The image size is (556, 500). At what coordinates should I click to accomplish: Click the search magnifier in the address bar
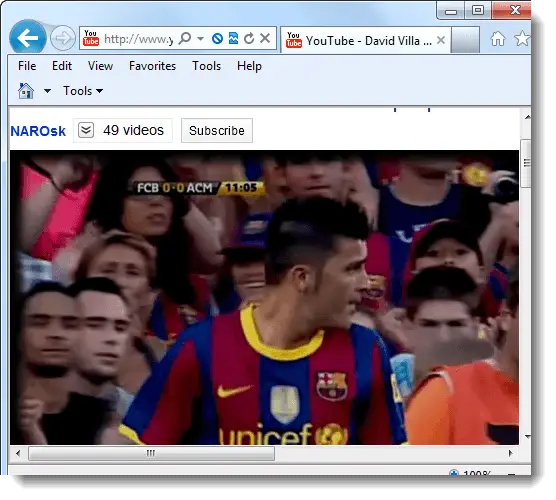pos(185,38)
